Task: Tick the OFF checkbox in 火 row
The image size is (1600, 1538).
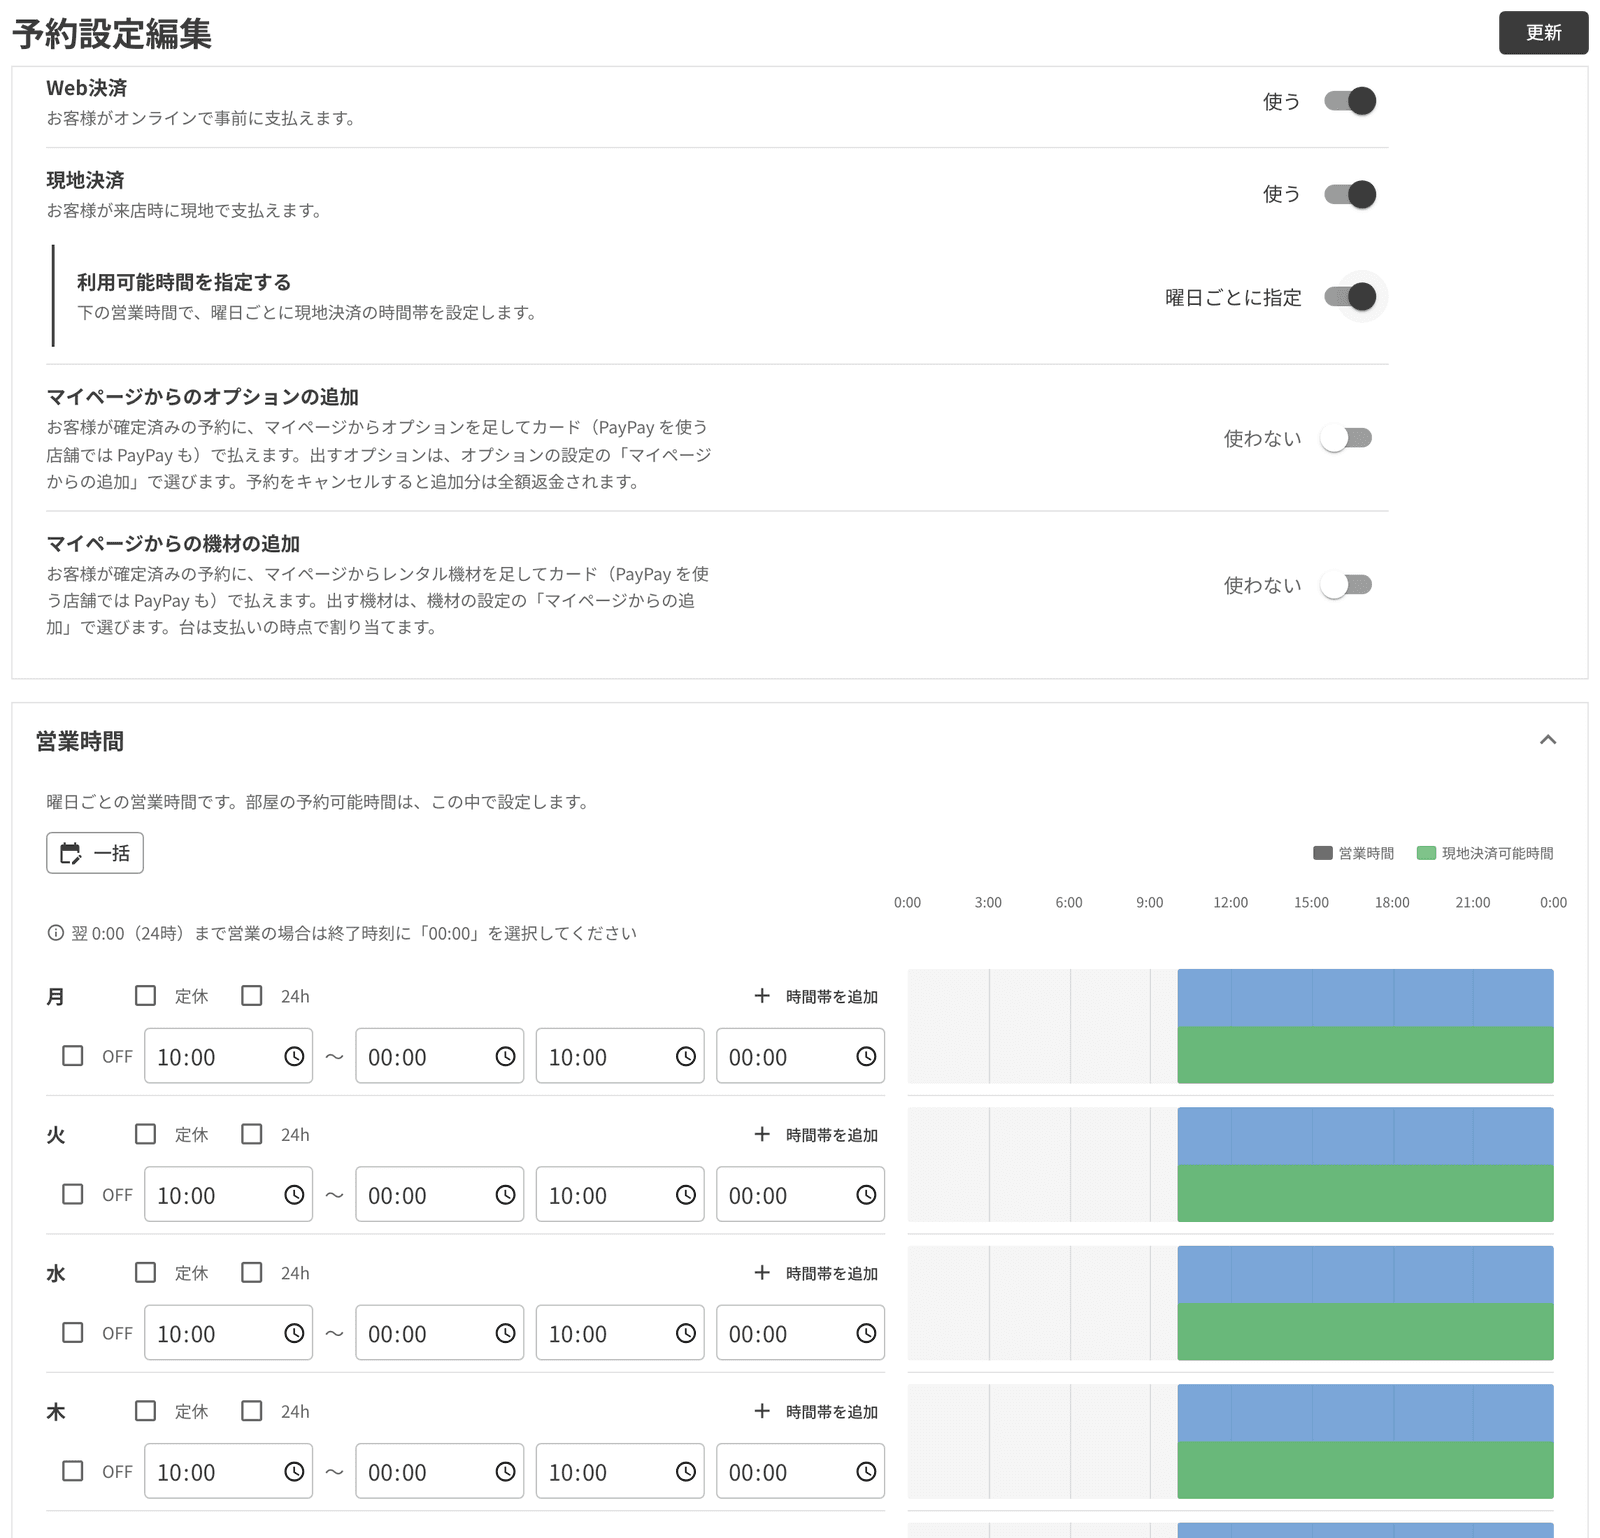Action: point(73,1194)
